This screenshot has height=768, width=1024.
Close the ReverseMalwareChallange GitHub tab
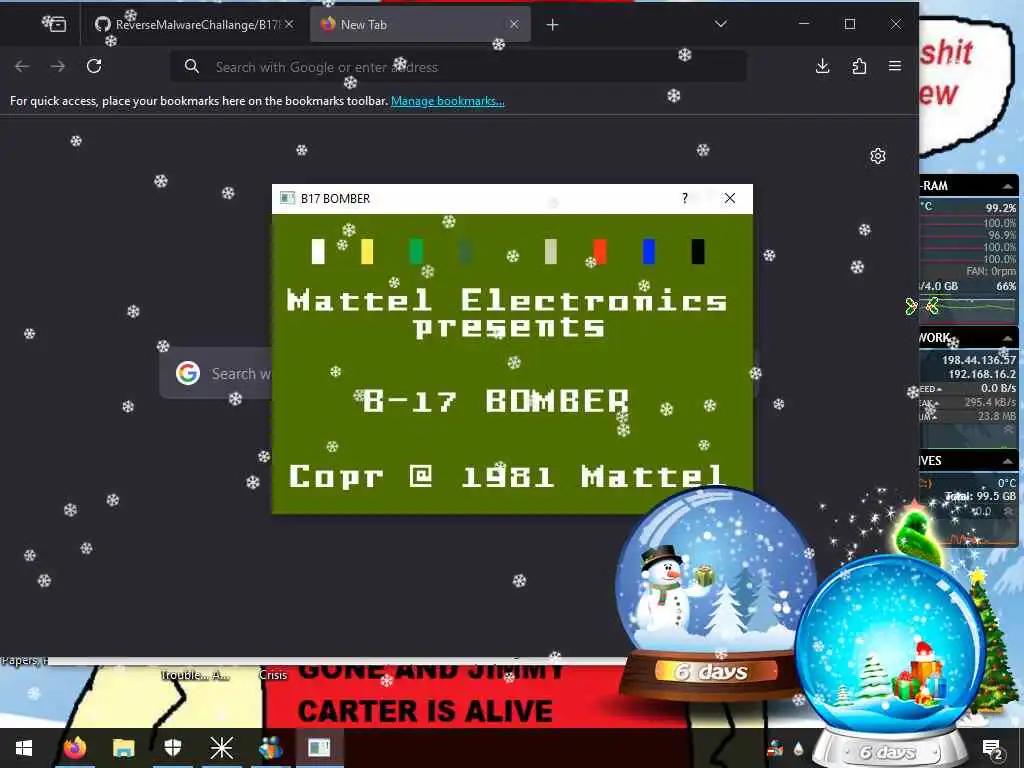[289, 24]
